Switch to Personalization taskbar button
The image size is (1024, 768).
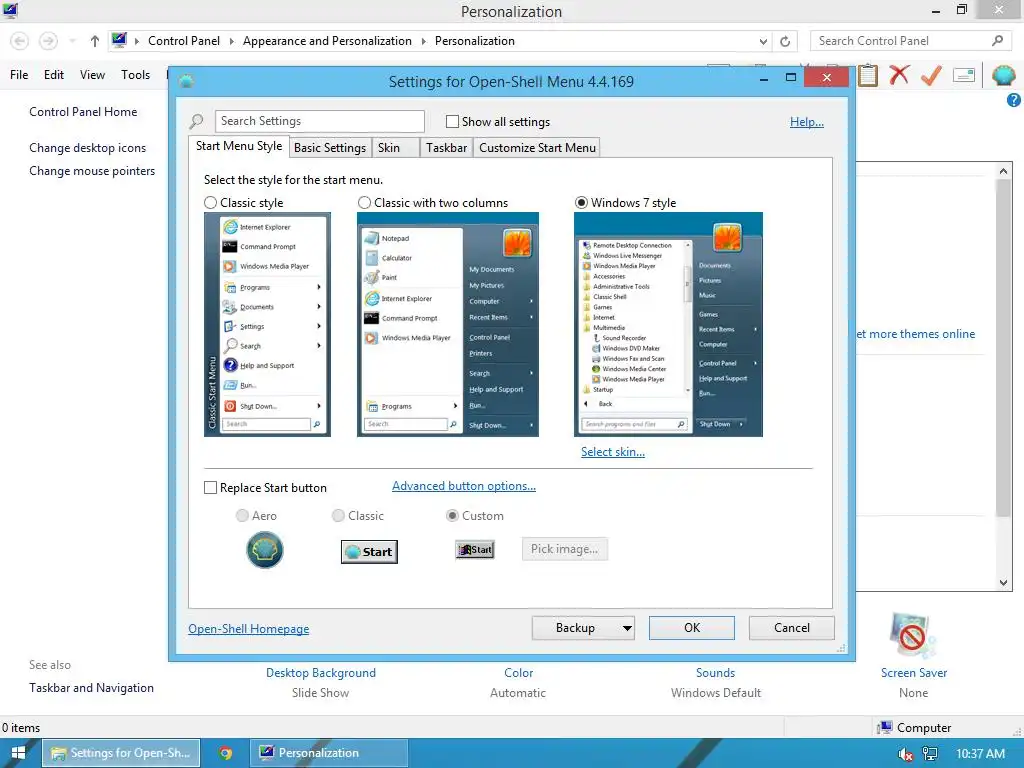coord(330,753)
